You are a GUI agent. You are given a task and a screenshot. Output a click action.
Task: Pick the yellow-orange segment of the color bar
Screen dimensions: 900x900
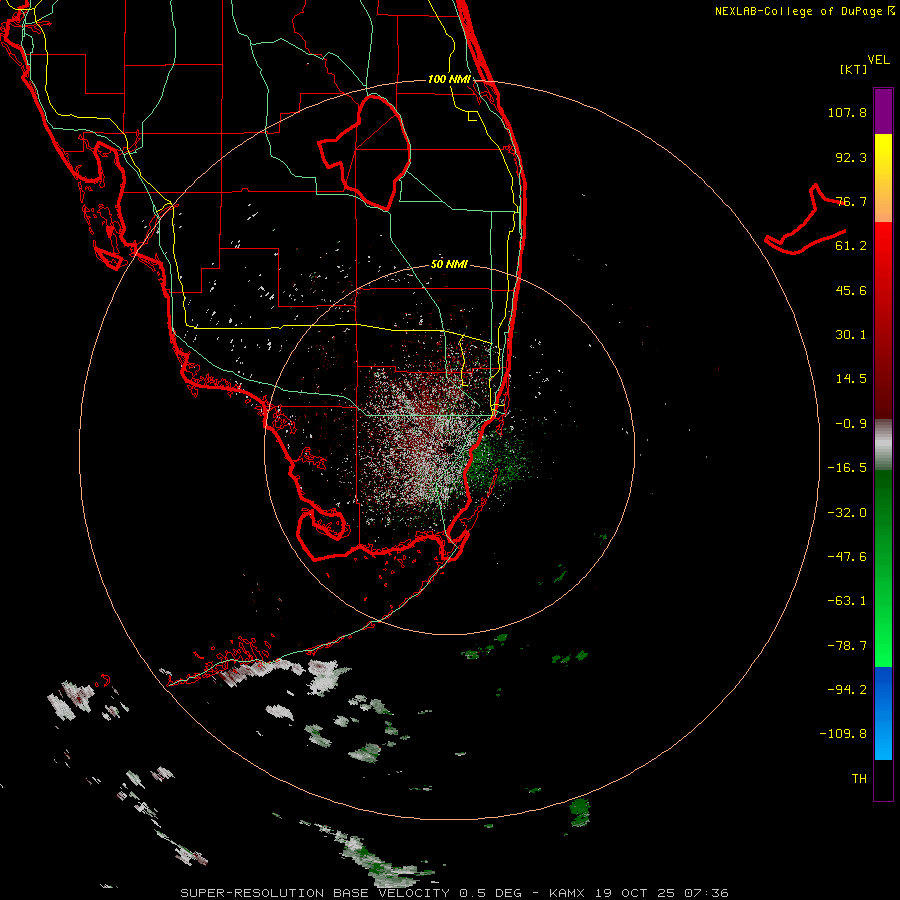coord(883,178)
